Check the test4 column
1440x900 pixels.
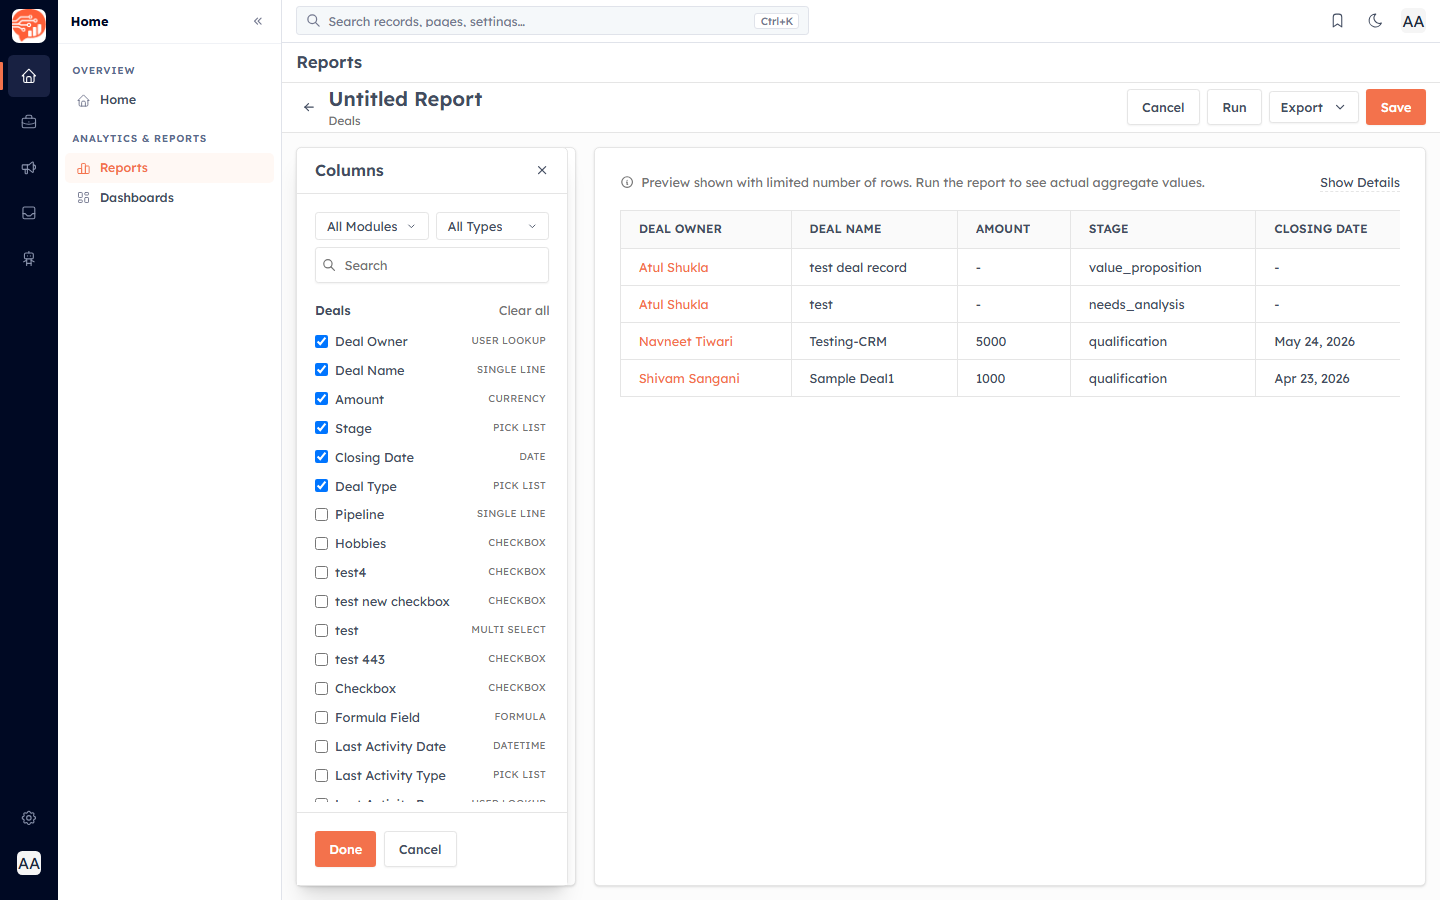(321, 573)
